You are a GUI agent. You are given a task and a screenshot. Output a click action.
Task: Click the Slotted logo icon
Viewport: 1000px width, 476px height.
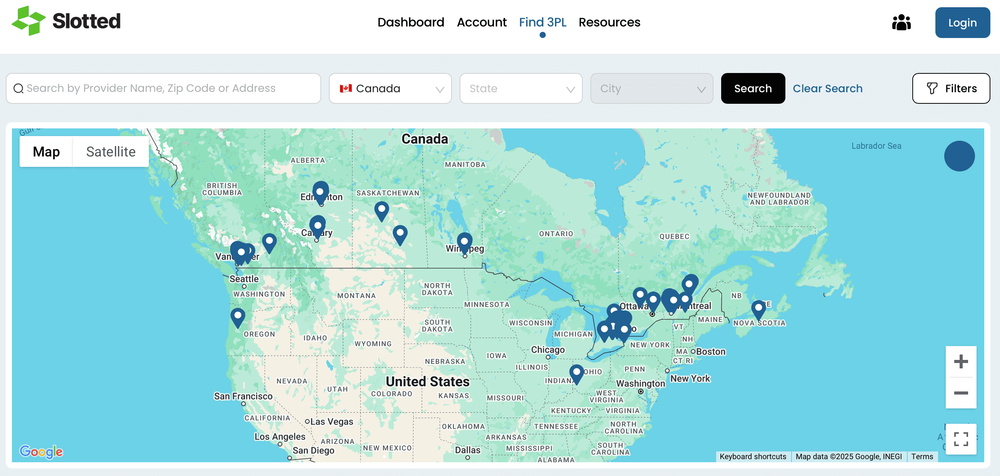[x=28, y=21]
